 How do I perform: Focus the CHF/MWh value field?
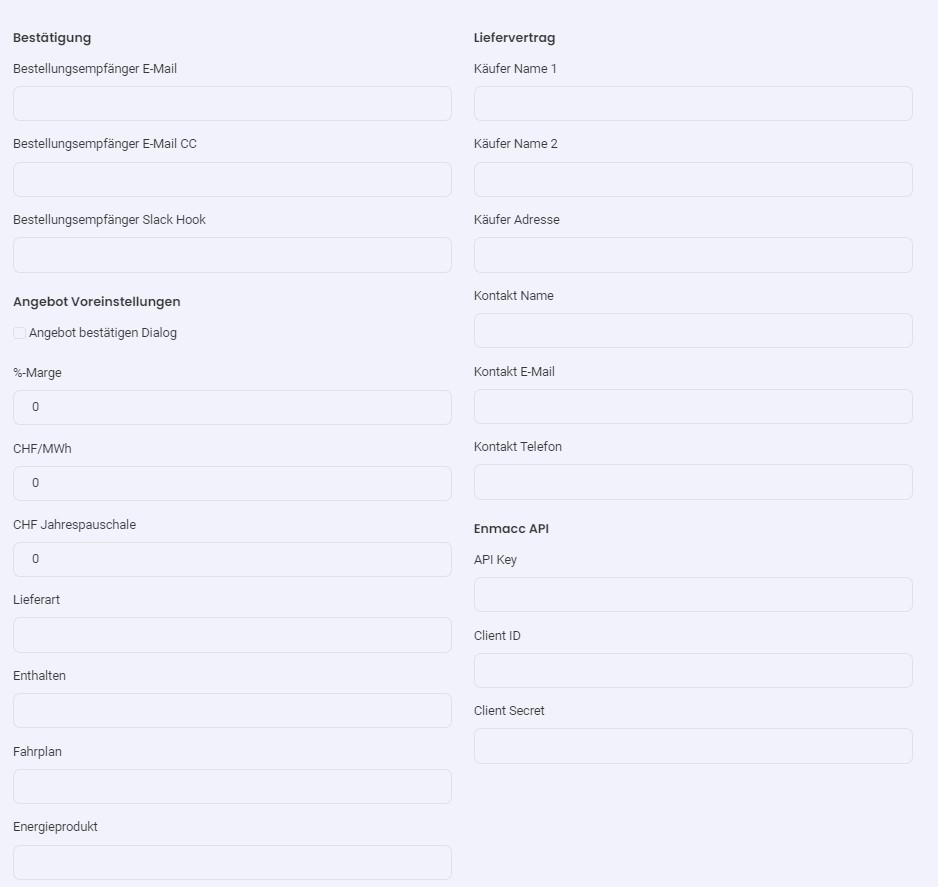232,483
